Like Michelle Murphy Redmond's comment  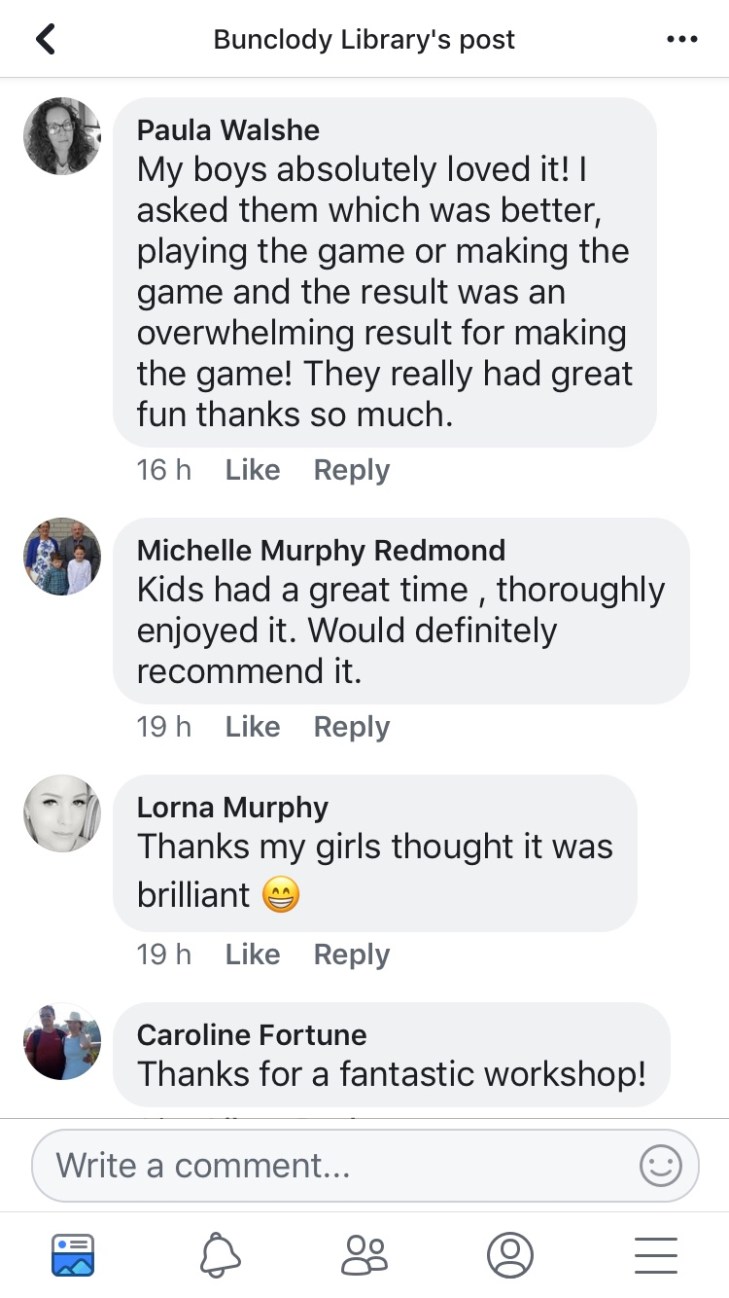252,727
